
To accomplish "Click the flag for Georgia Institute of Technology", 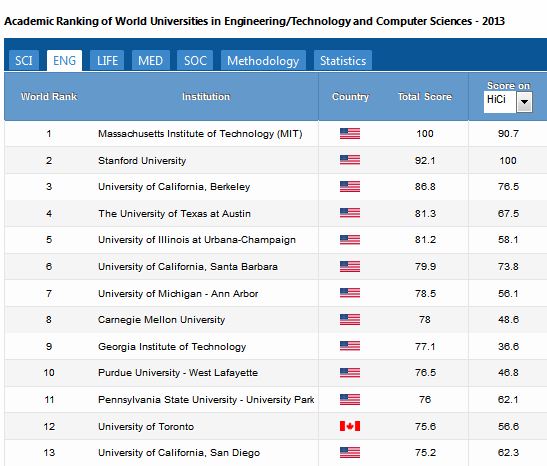I will pos(350,346).
